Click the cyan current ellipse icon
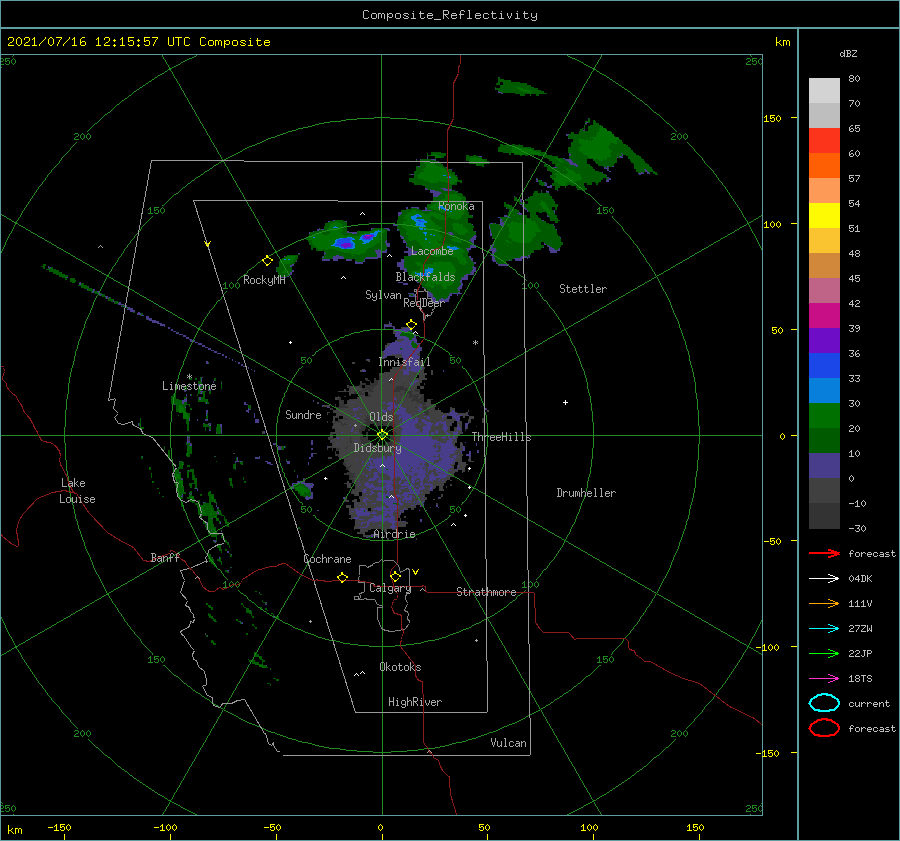 (x=824, y=703)
